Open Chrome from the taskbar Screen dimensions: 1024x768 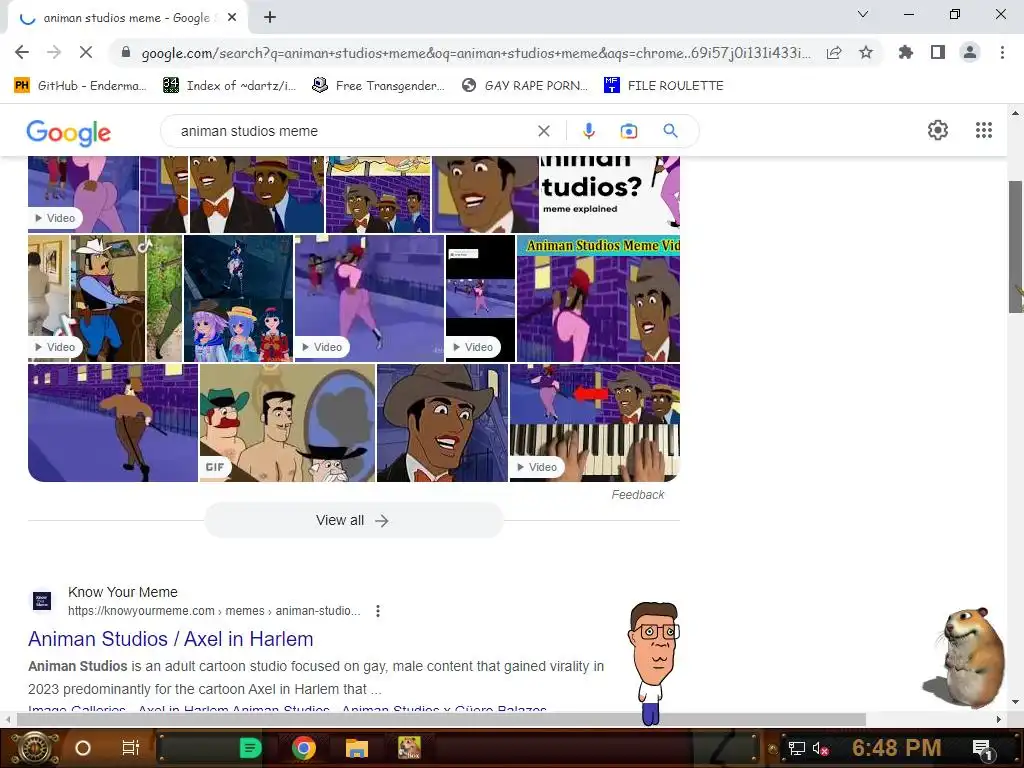tap(304, 748)
